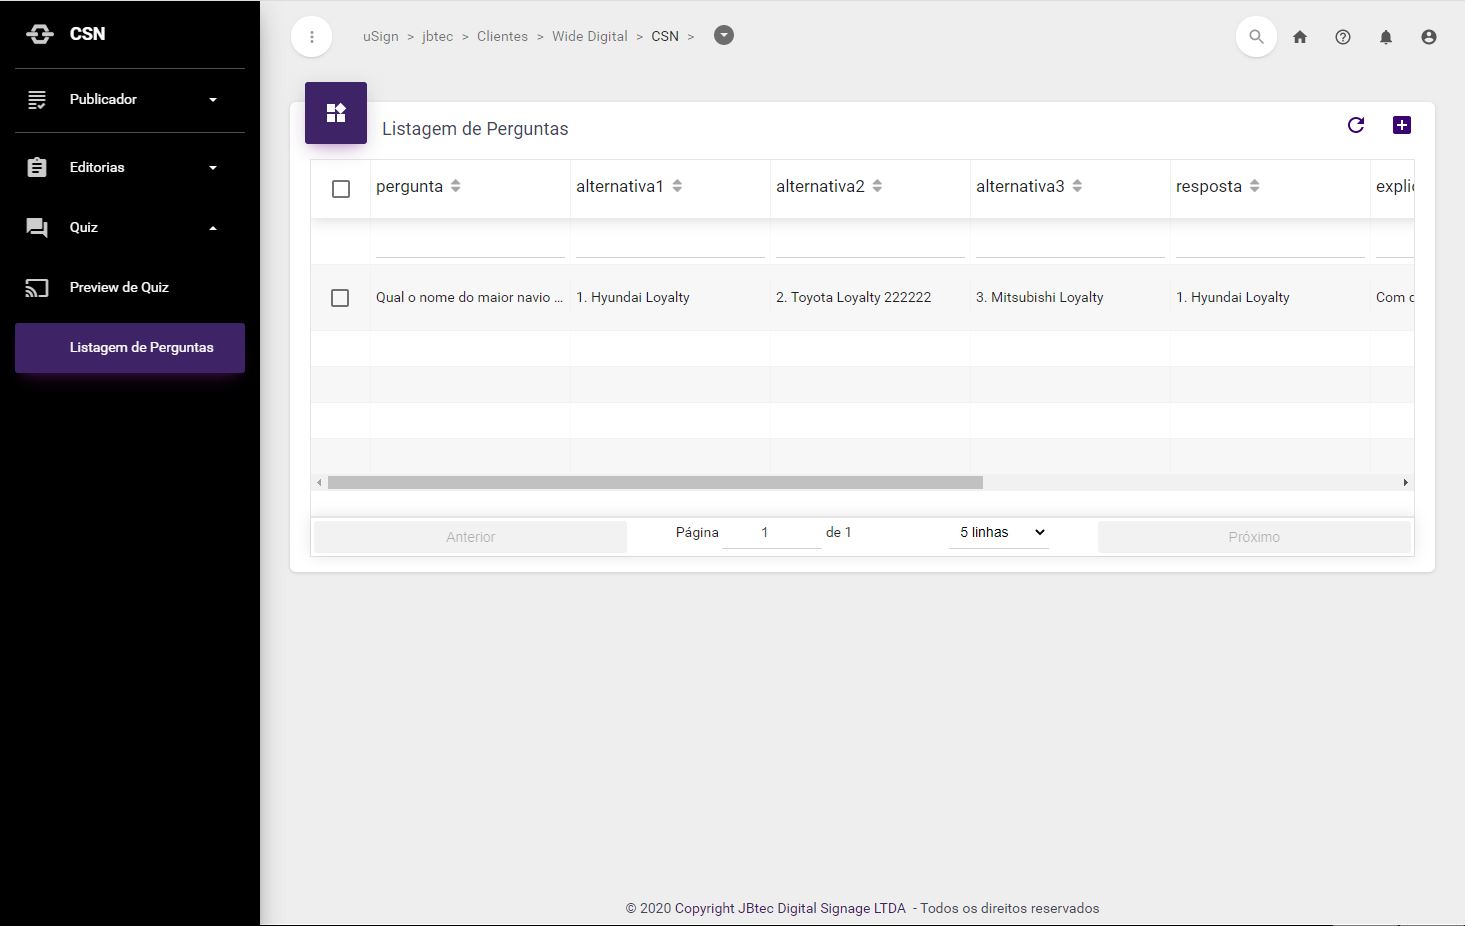Open the breadcrumb dropdown arrow after CSN

click(x=724, y=35)
